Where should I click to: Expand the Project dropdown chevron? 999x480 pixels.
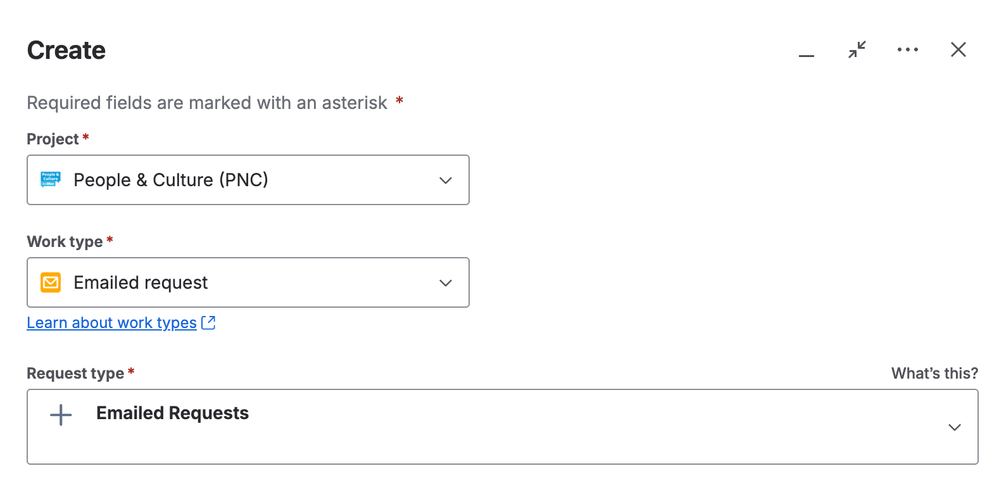[x=446, y=181]
